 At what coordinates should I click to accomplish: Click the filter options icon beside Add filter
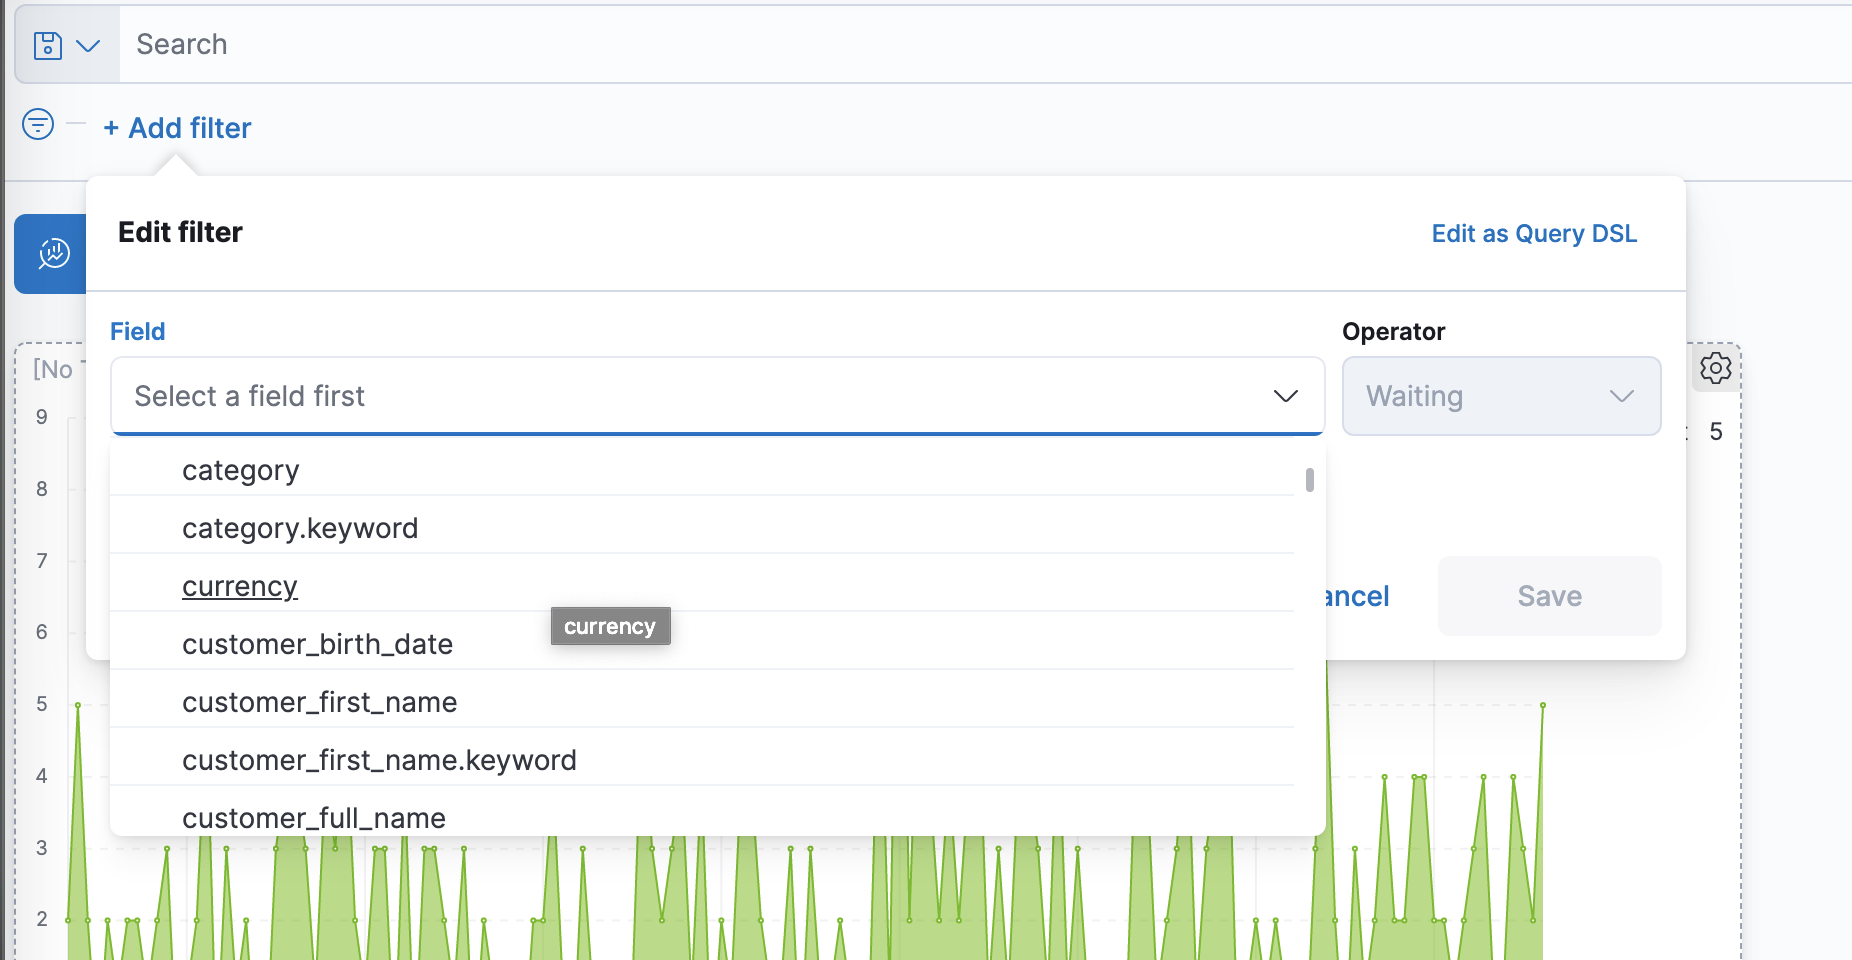pos(37,126)
